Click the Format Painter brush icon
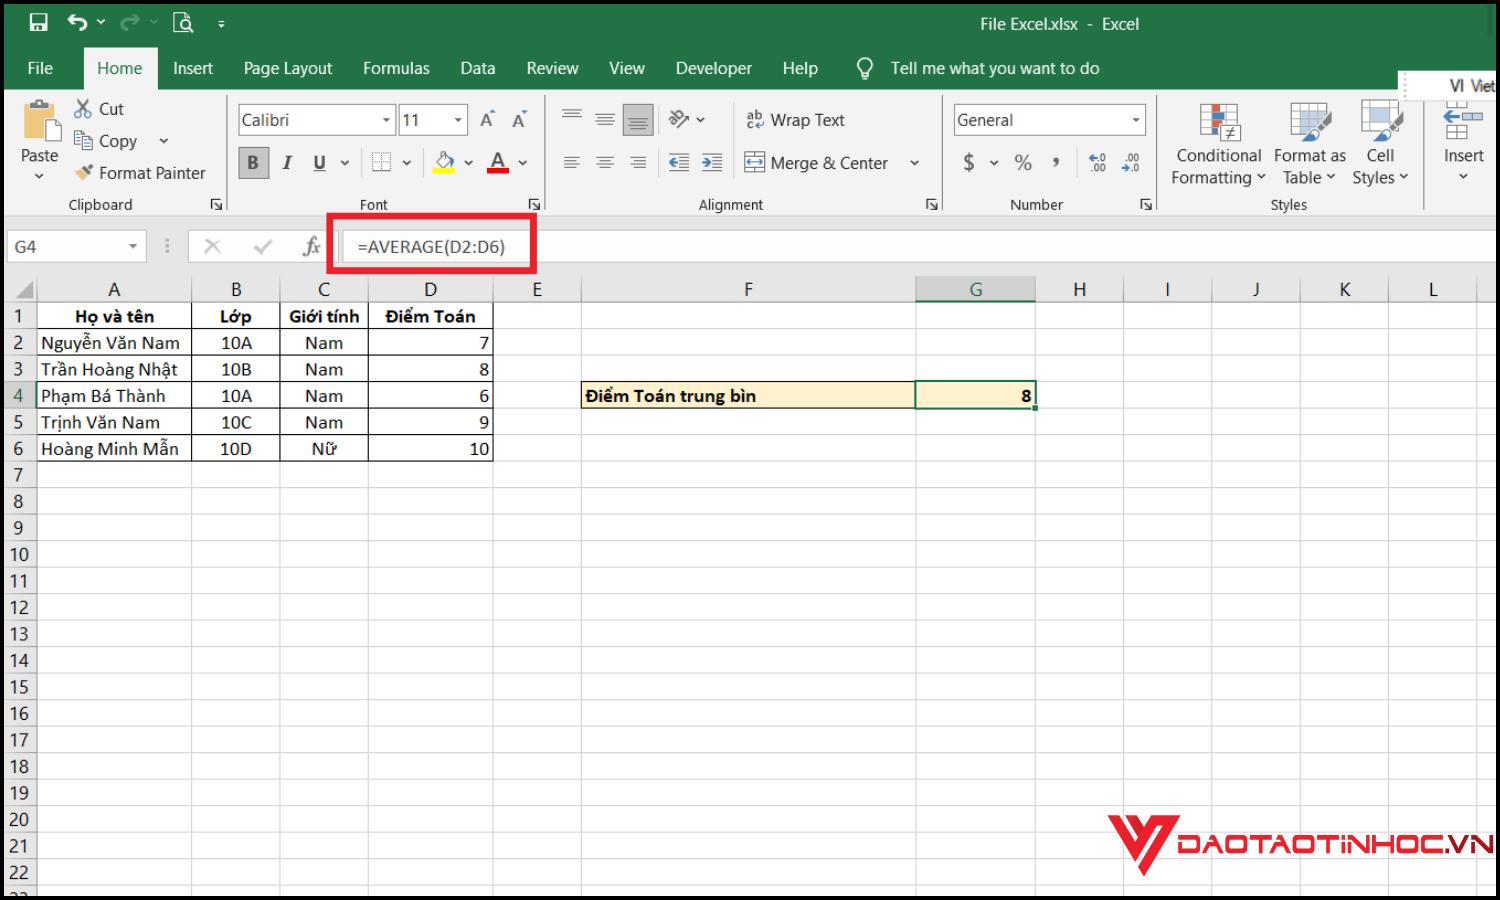1500x900 pixels. tap(84, 173)
